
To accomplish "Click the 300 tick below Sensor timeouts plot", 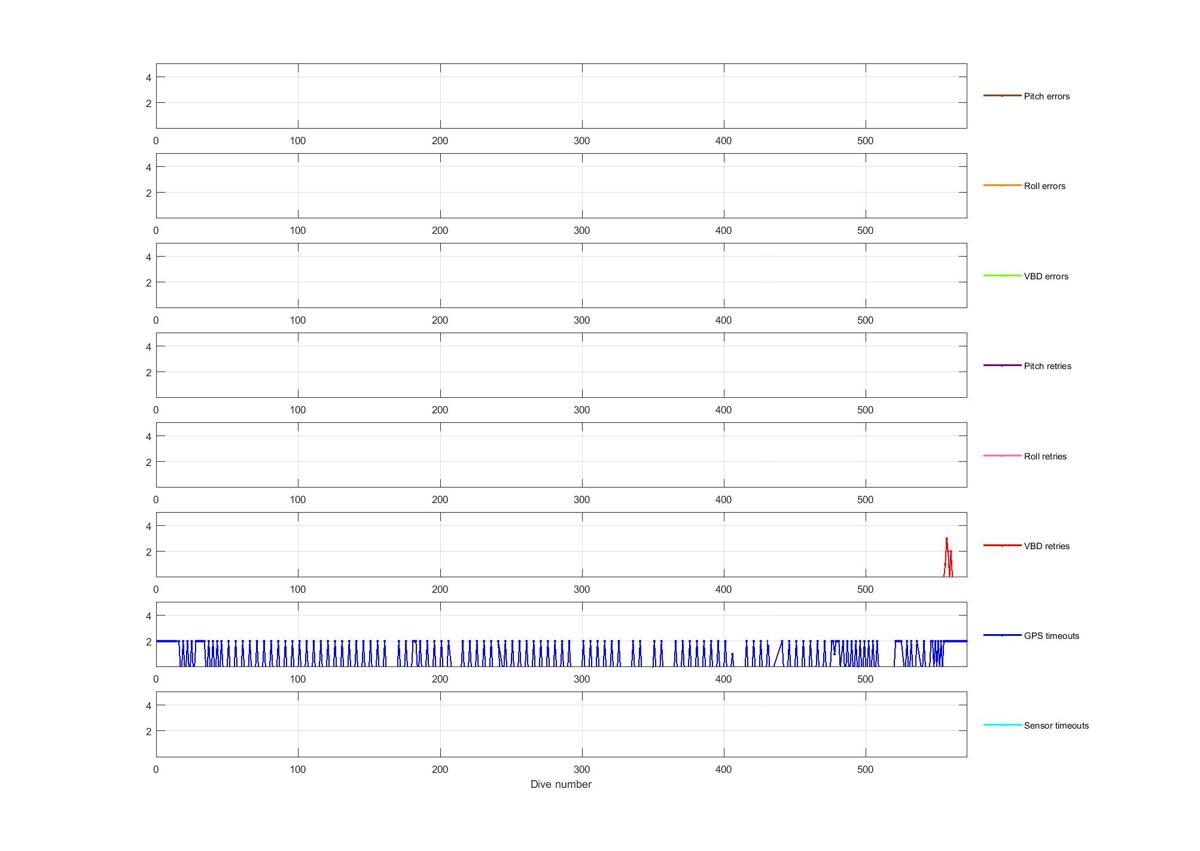I will click(x=582, y=770).
